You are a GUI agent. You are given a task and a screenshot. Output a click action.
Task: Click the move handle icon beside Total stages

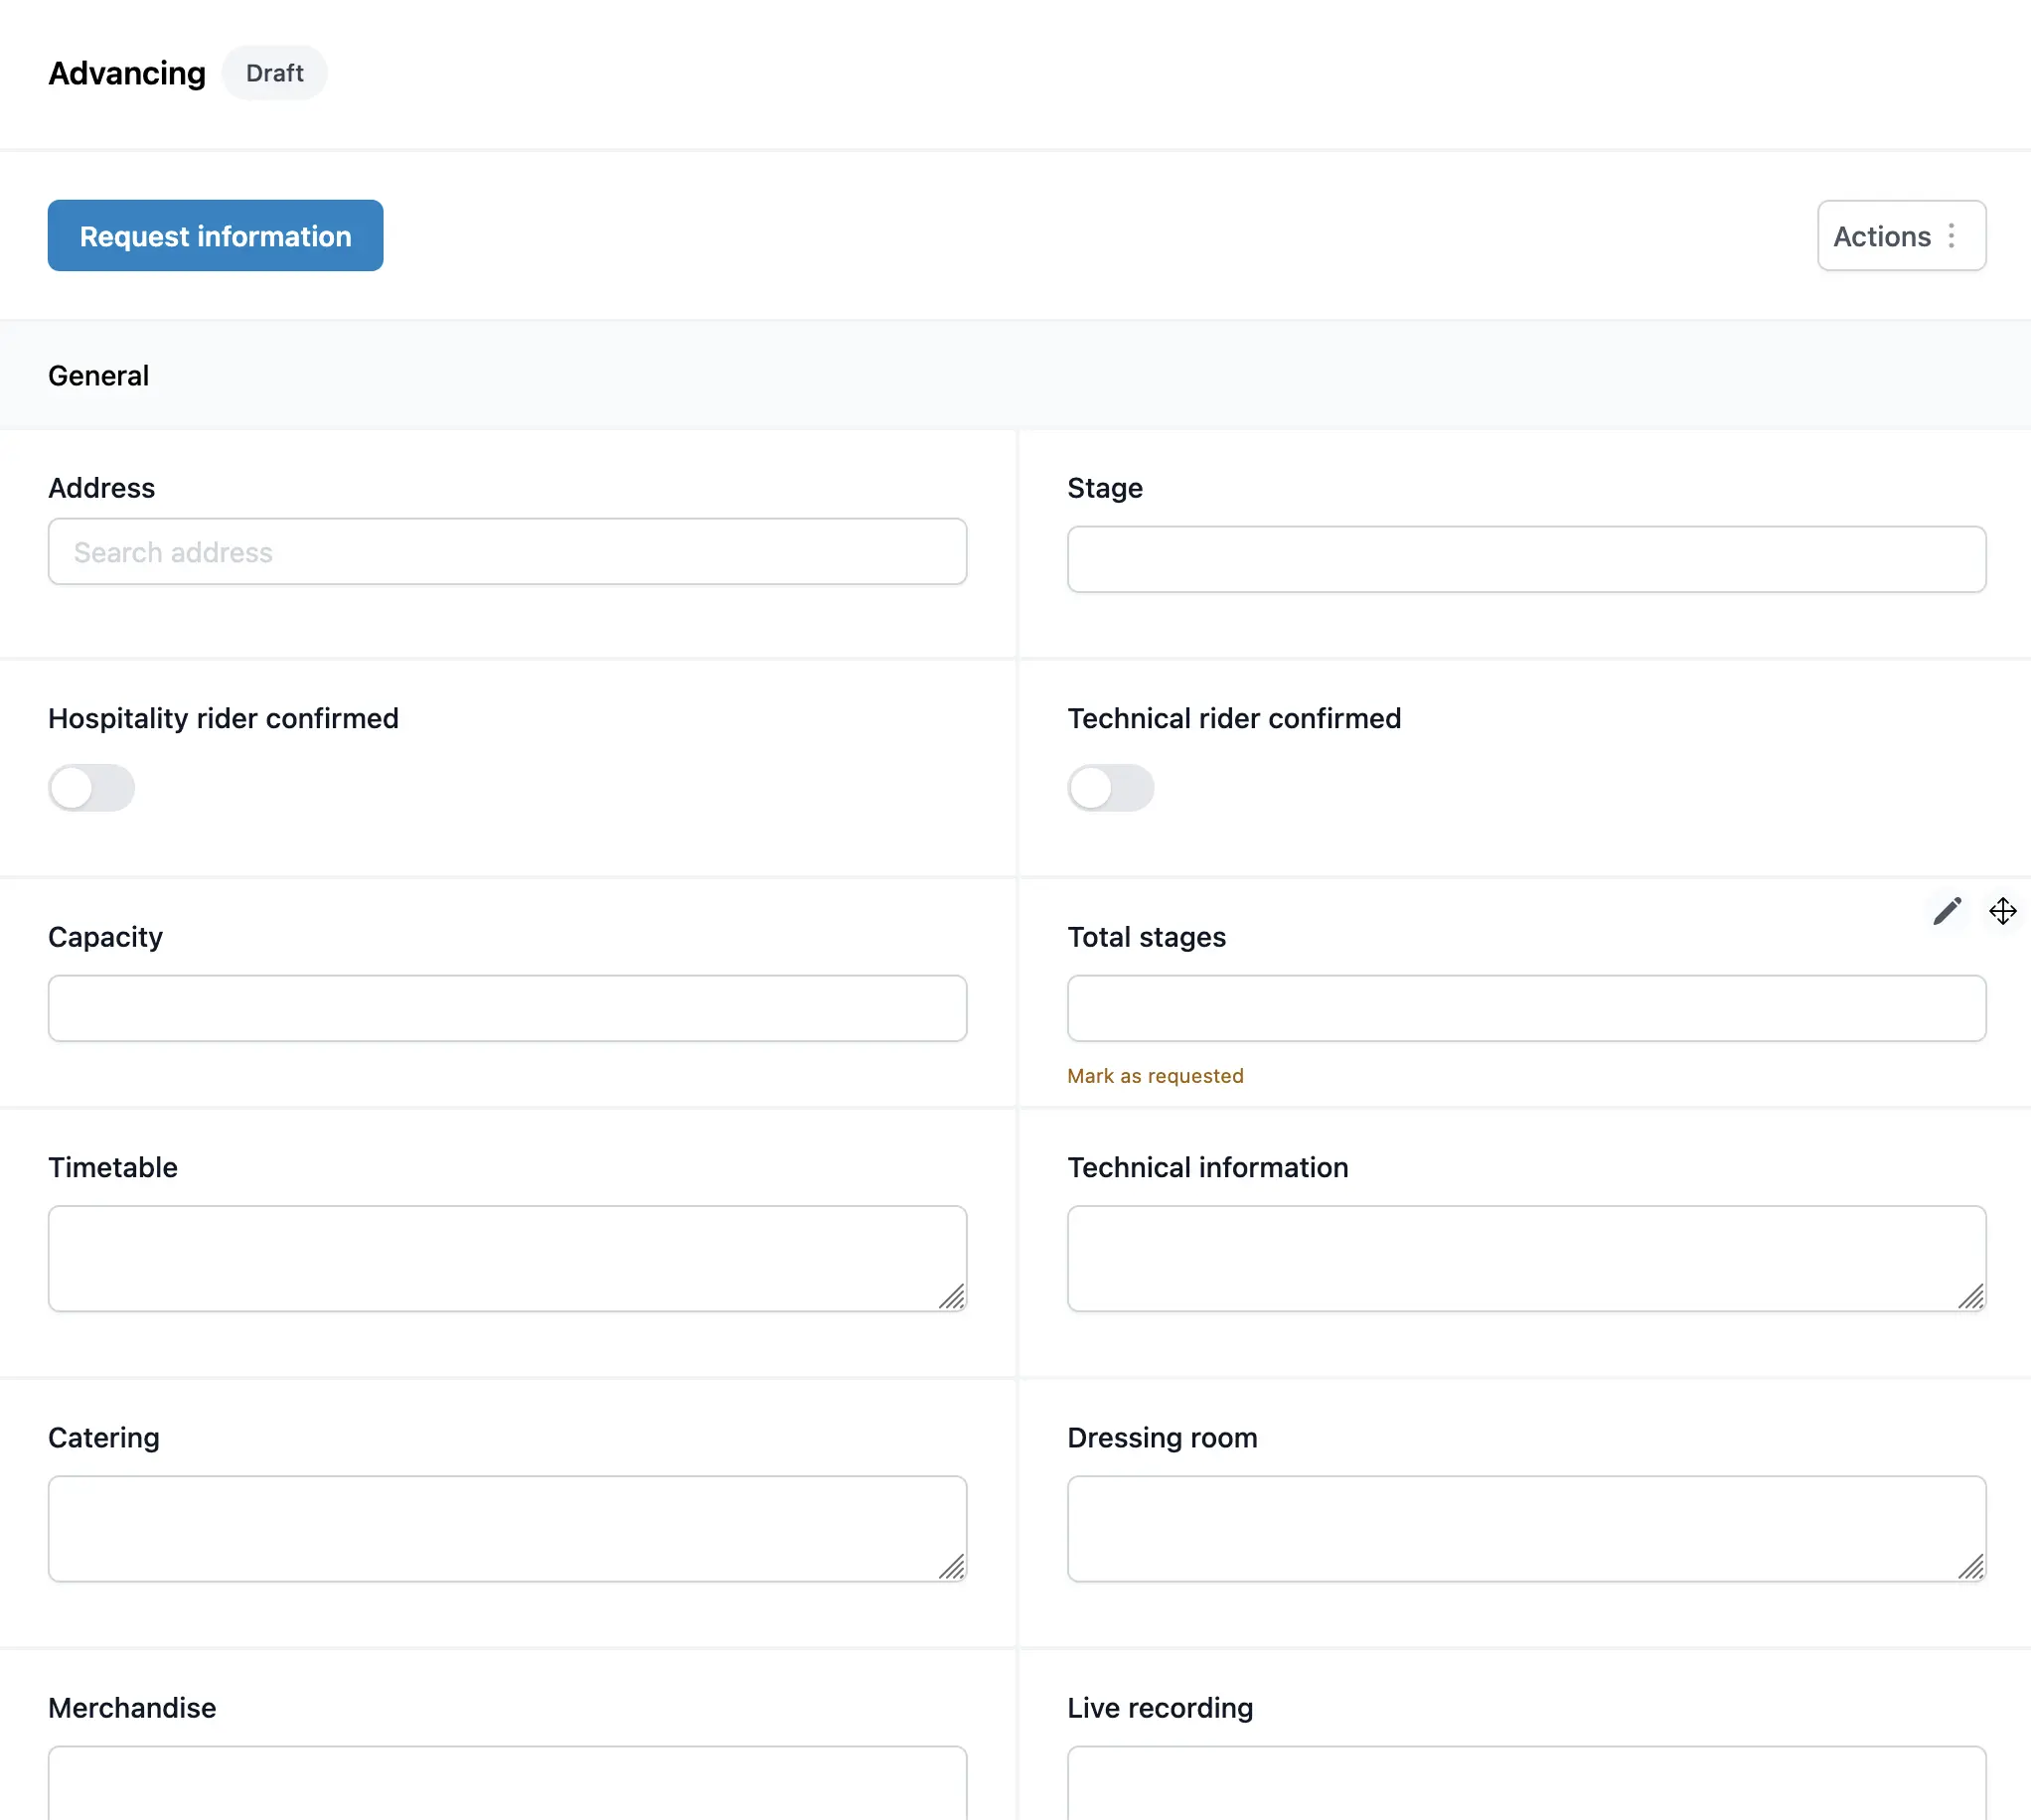(2002, 911)
